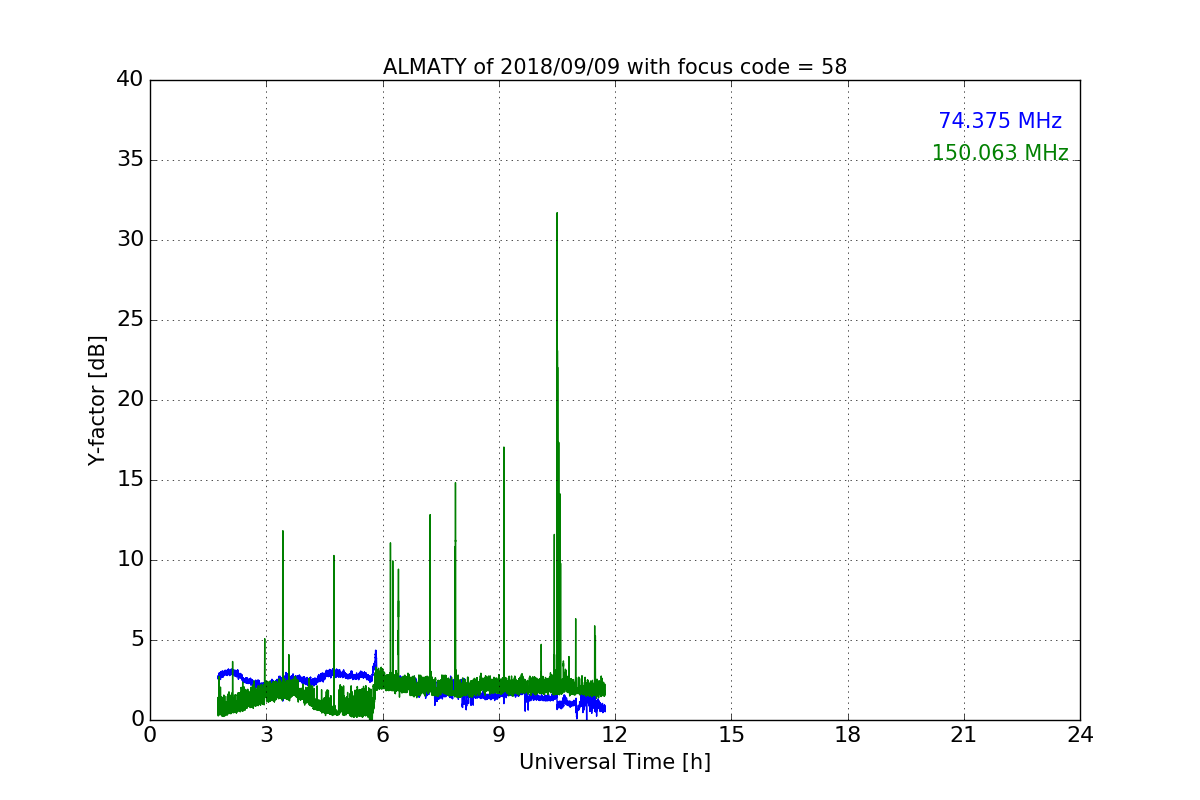
Task: Click the Universal Time [h] axis label
Action: (x=615, y=762)
